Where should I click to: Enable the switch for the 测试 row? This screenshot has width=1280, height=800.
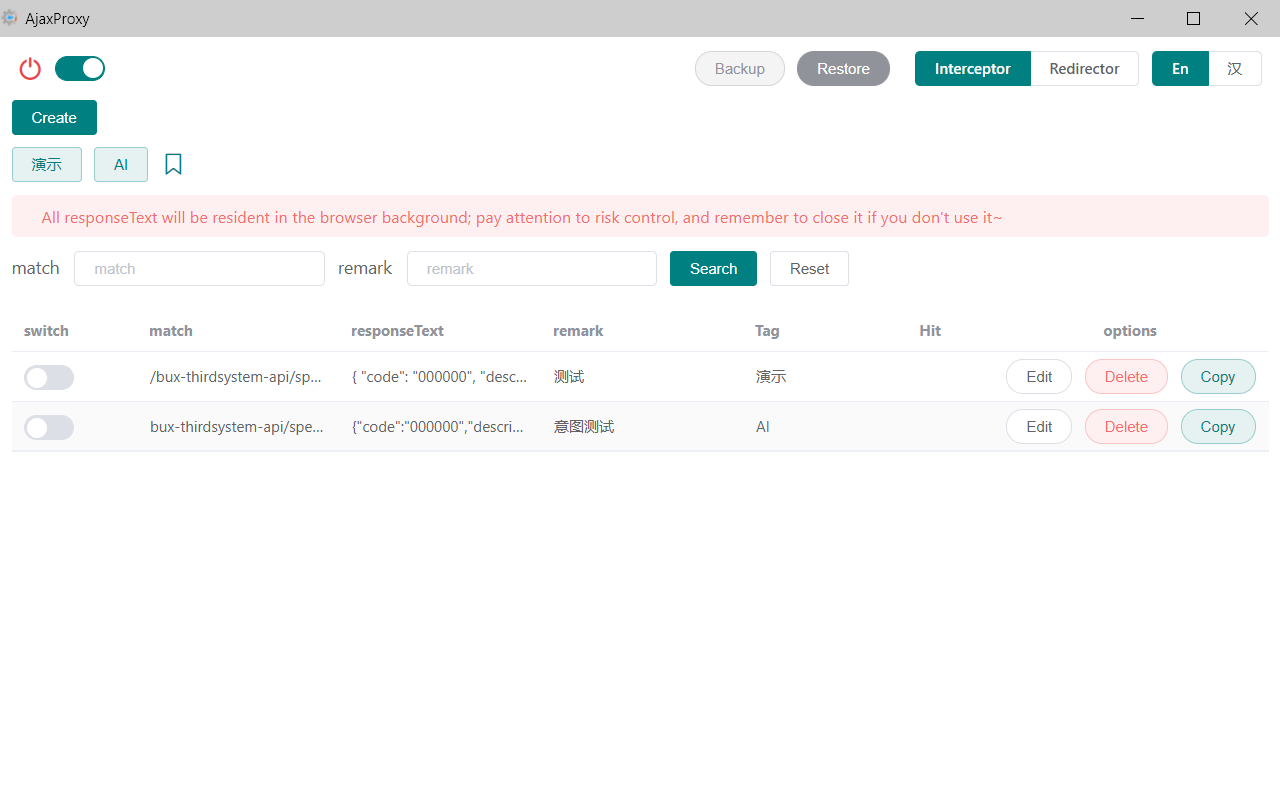click(49, 377)
